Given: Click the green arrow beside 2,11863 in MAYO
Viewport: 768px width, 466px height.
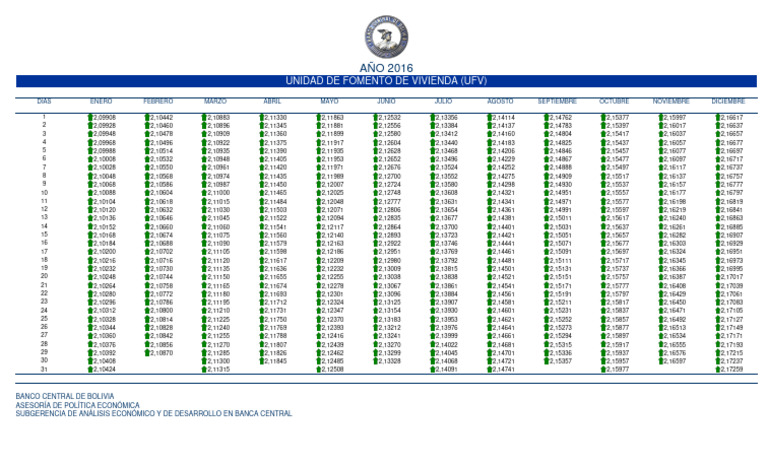Looking at the screenshot, I should point(318,118).
